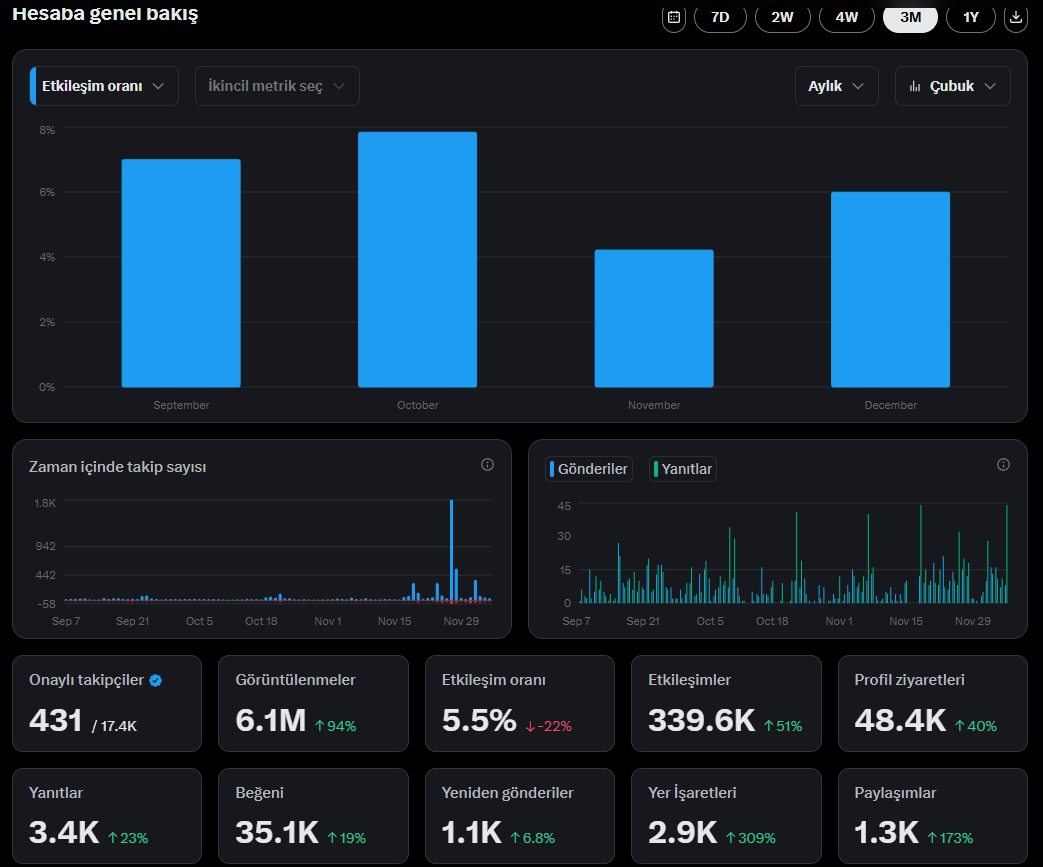Select the 1Y time range
This screenshot has width=1043, height=867.
pos(971,17)
